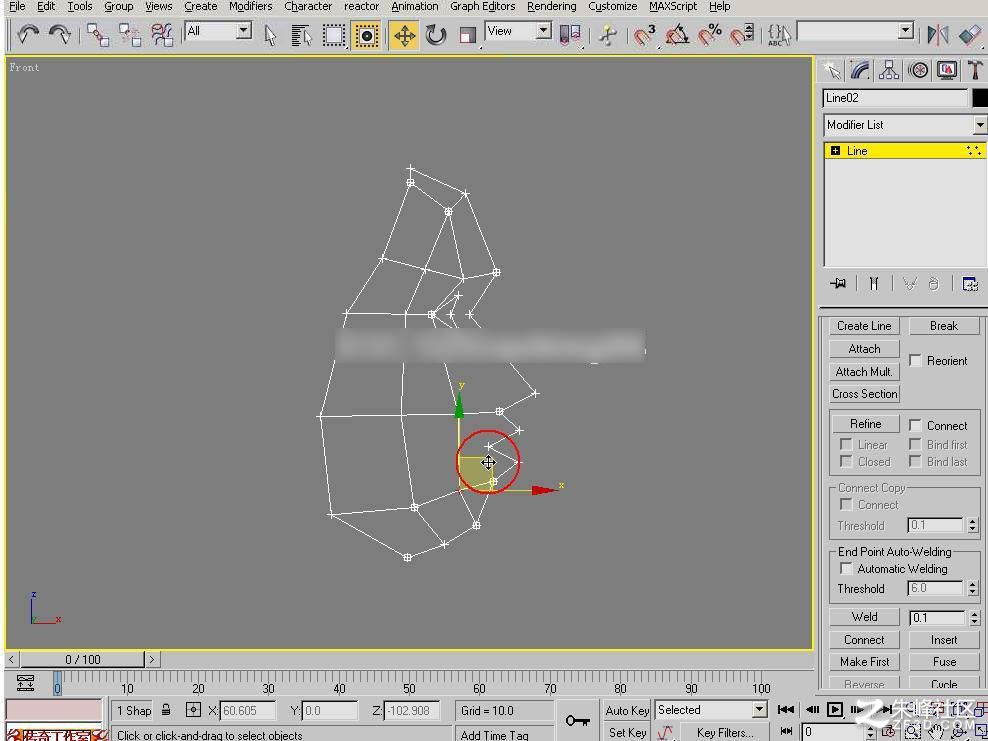Activate the Select and Link tool

click(98, 35)
